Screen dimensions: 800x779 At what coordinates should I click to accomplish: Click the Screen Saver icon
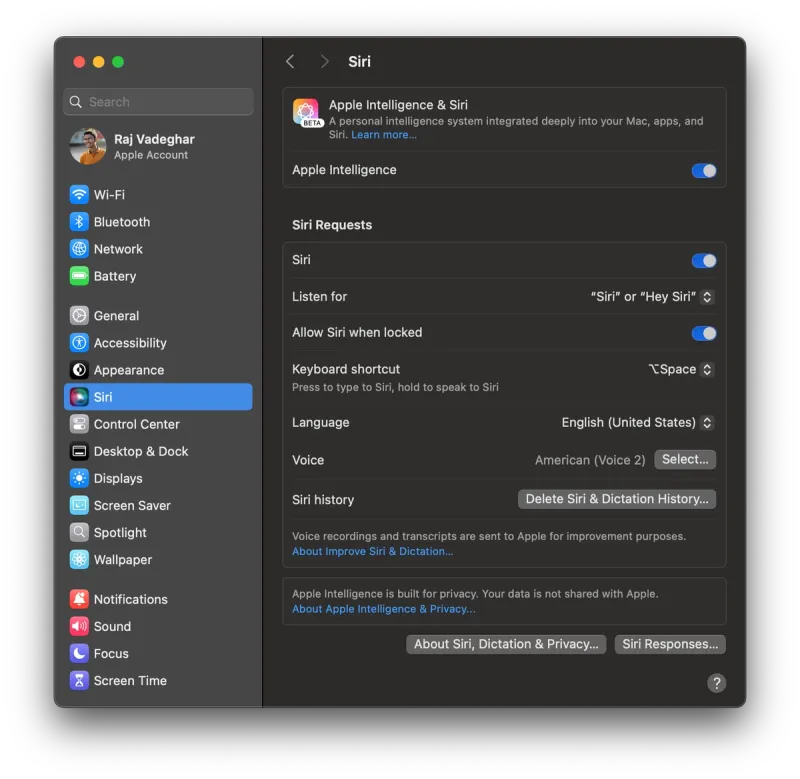[x=79, y=505]
